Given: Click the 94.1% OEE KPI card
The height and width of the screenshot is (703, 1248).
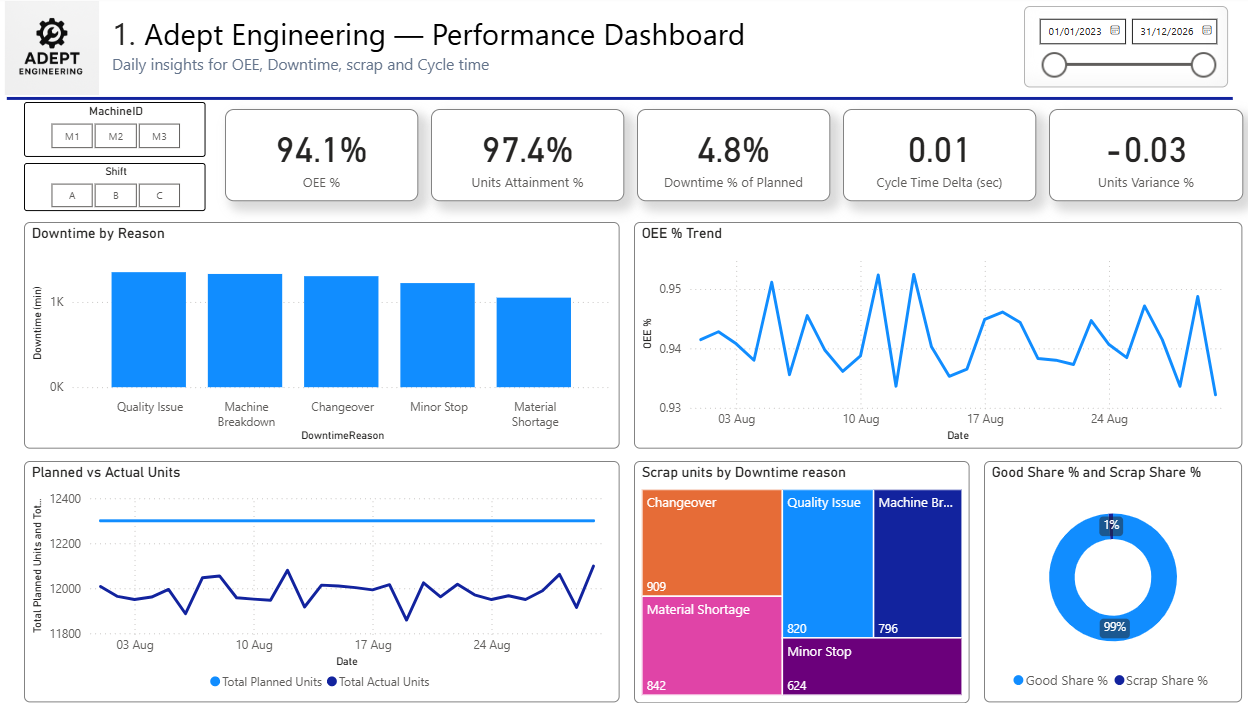Looking at the screenshot, I should 321,154.
